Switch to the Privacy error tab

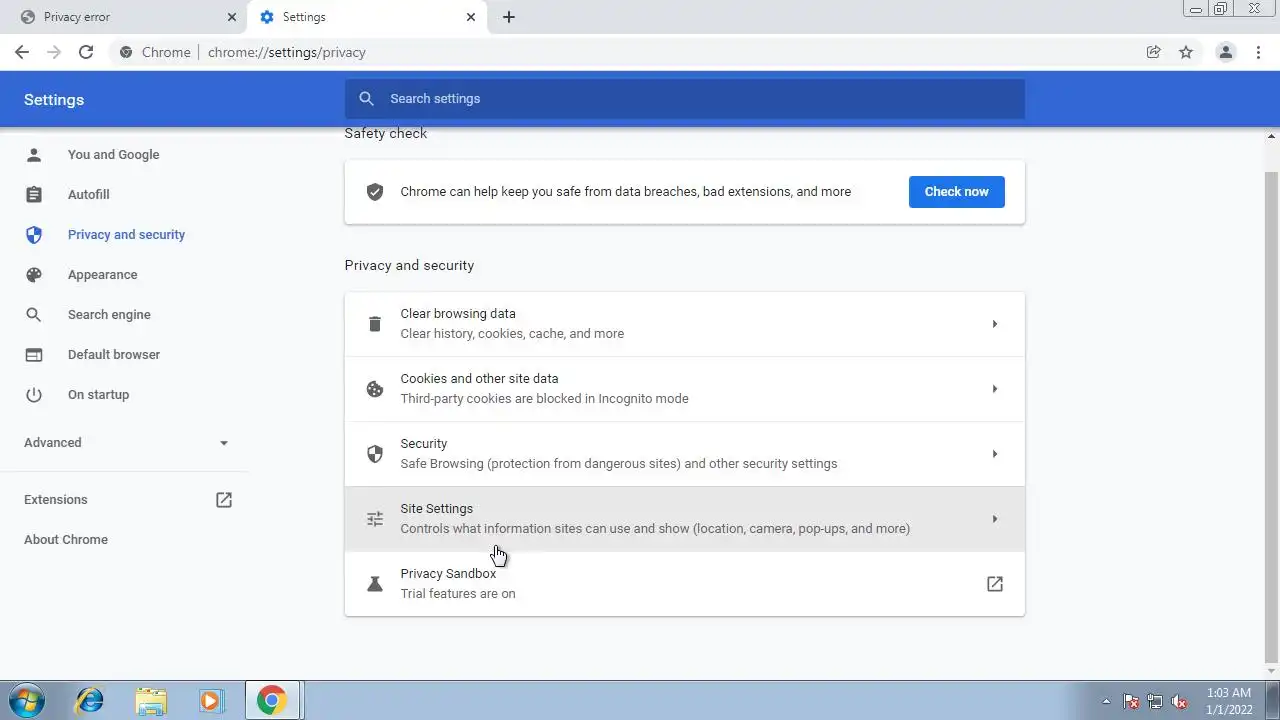125,17
